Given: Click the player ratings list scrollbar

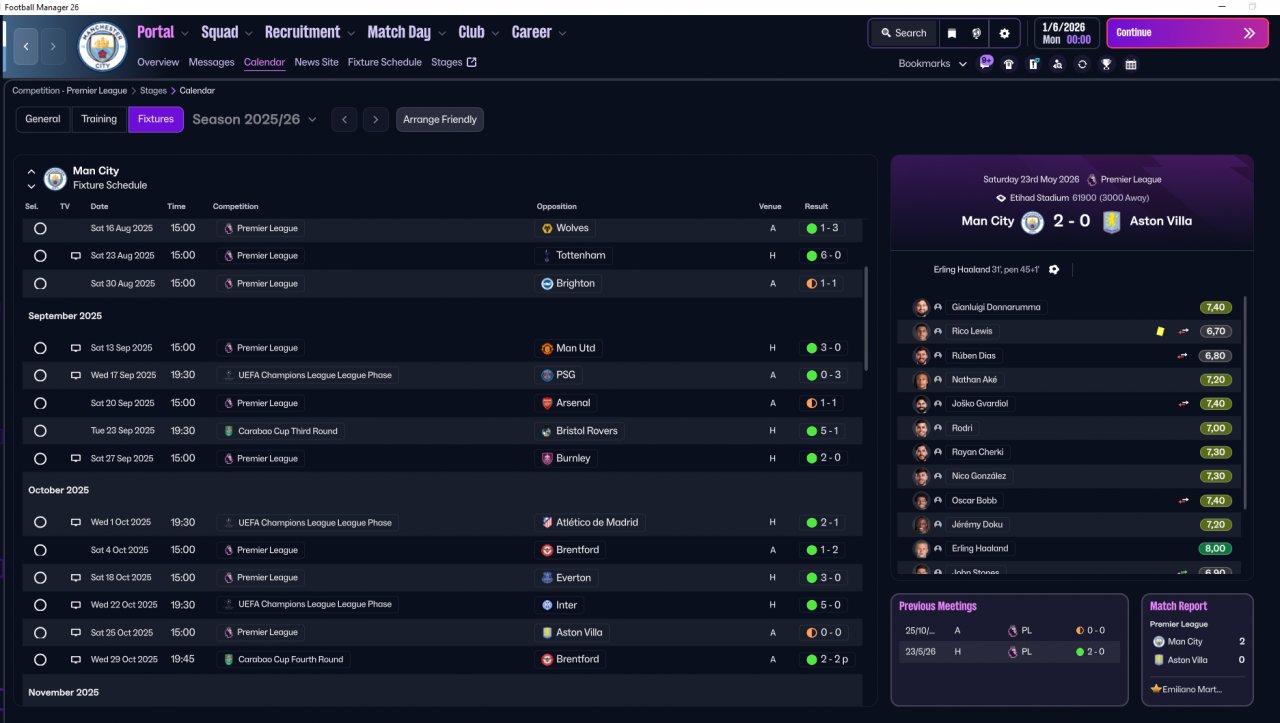Looking at the screenshot, I should [x=1245, y=403].
